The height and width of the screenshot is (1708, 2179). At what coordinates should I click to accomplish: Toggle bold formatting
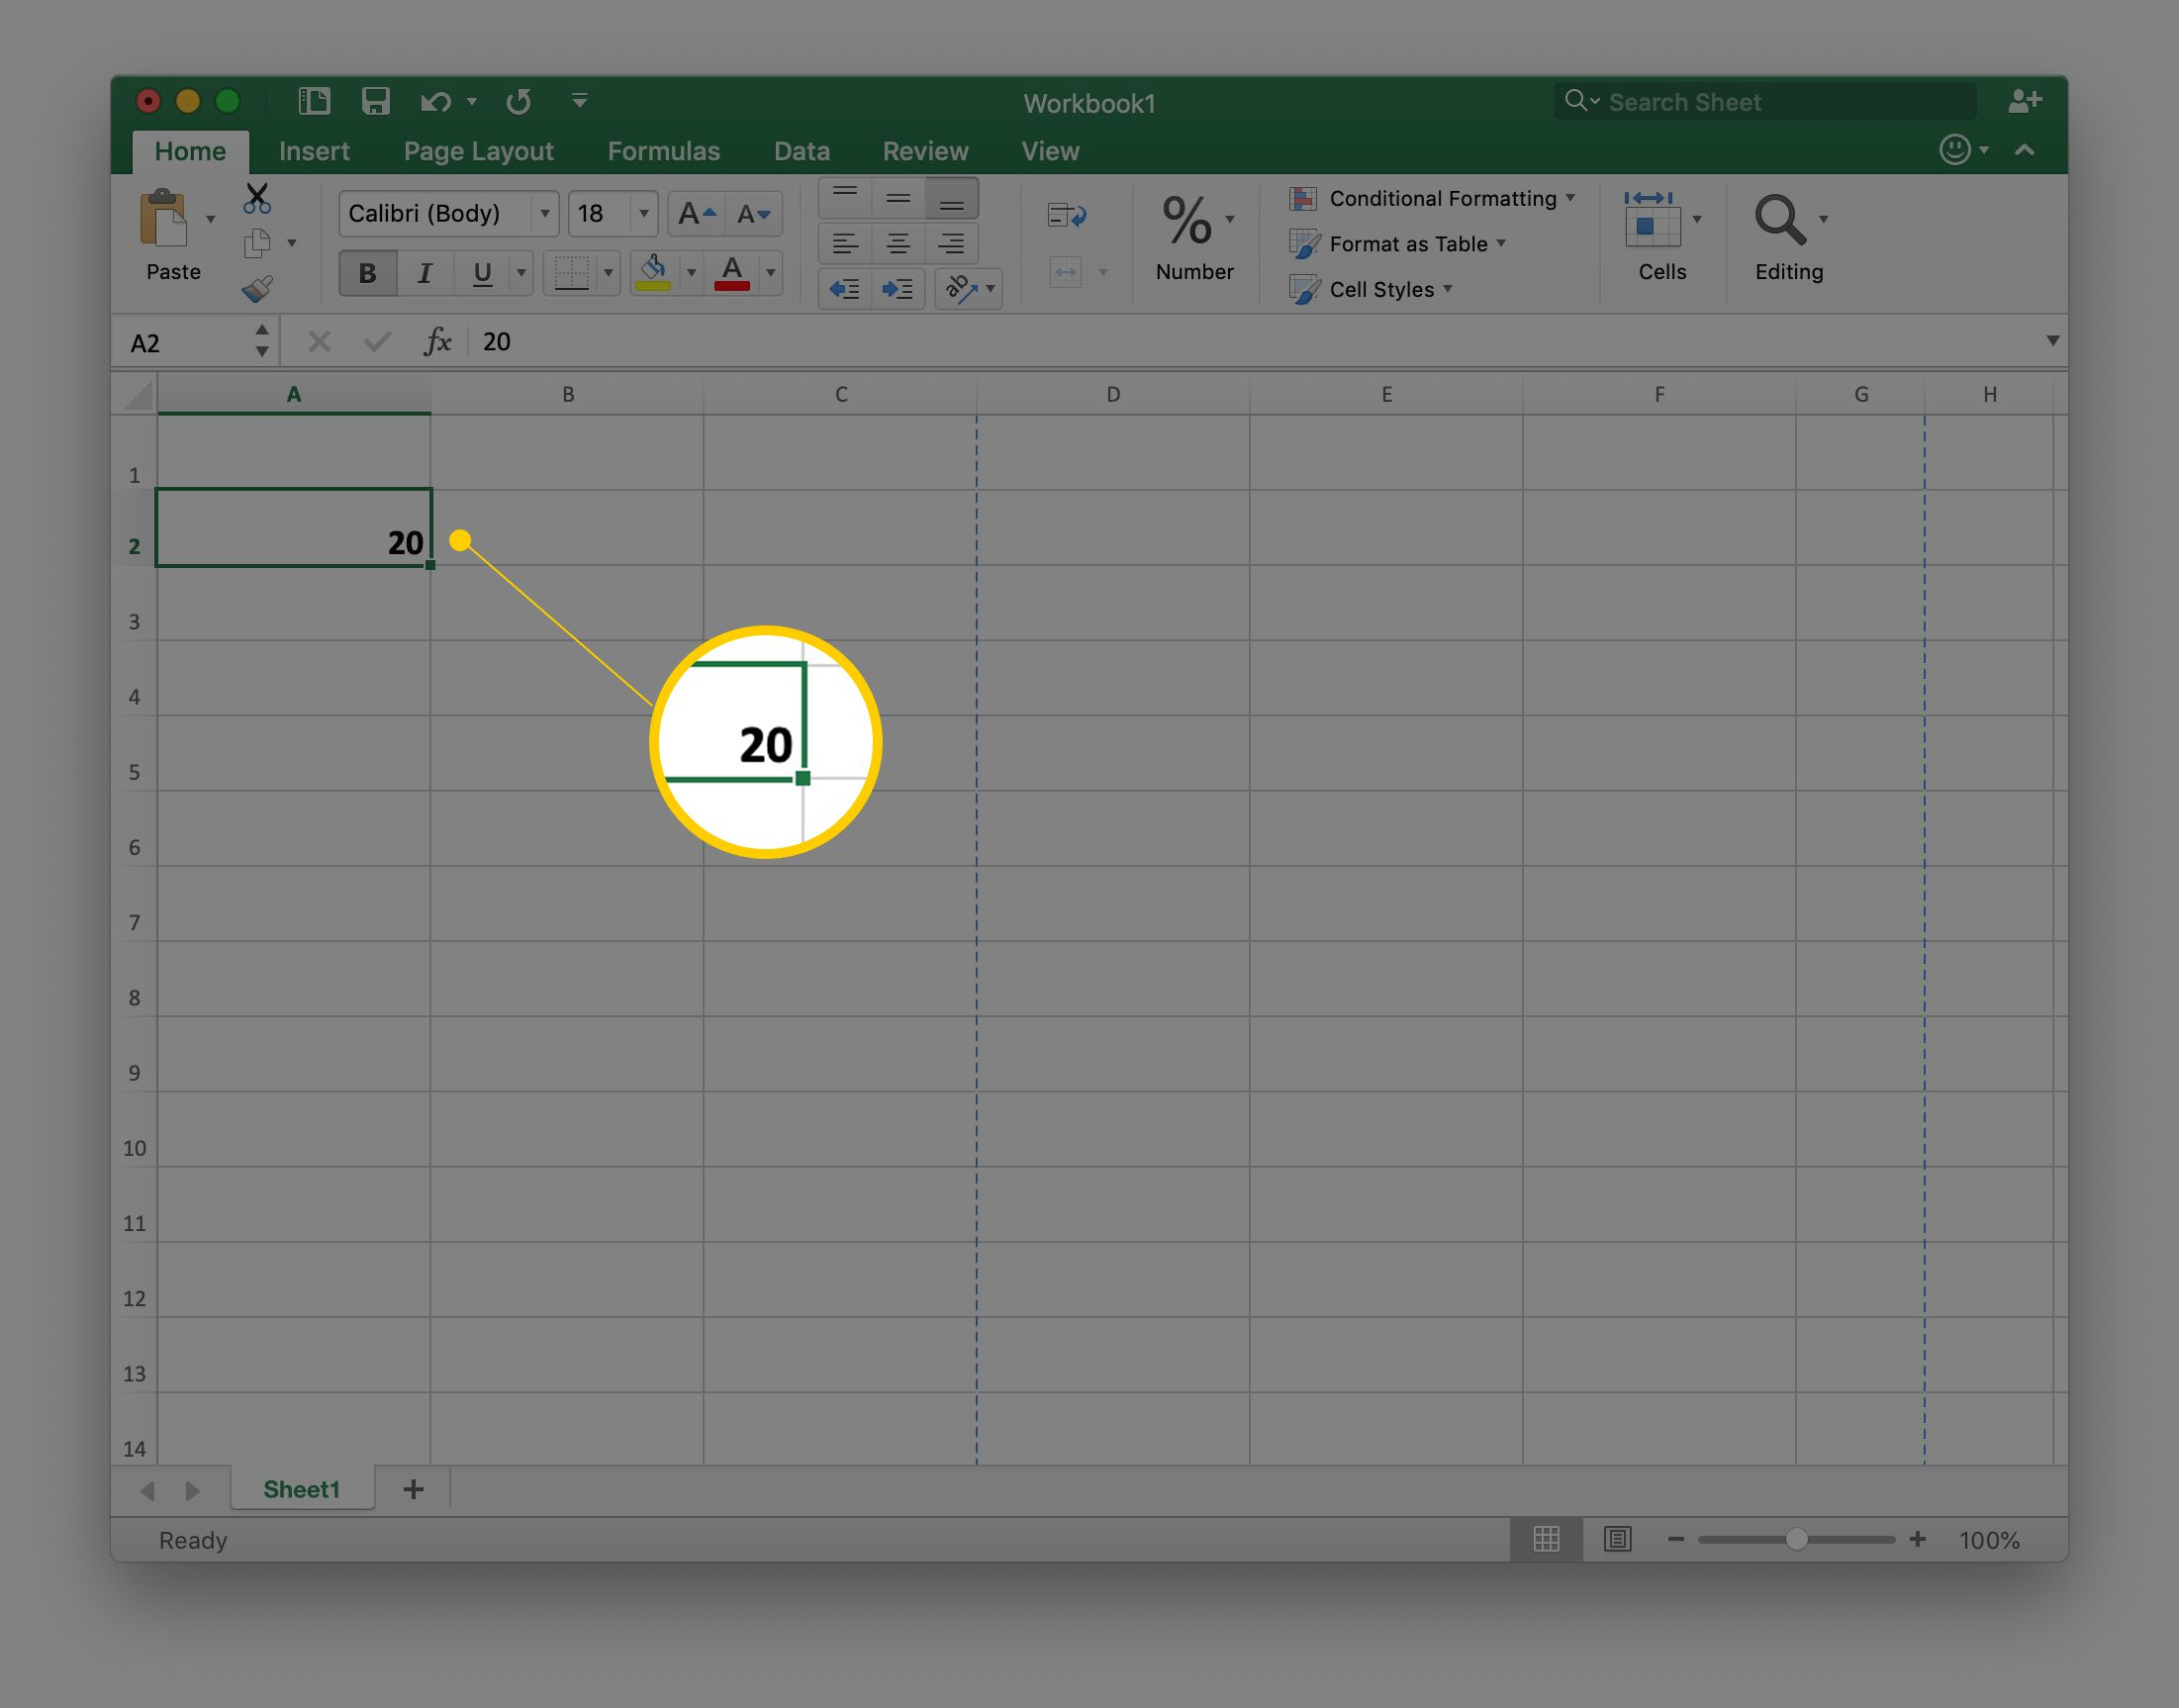[x=367, y=272]
